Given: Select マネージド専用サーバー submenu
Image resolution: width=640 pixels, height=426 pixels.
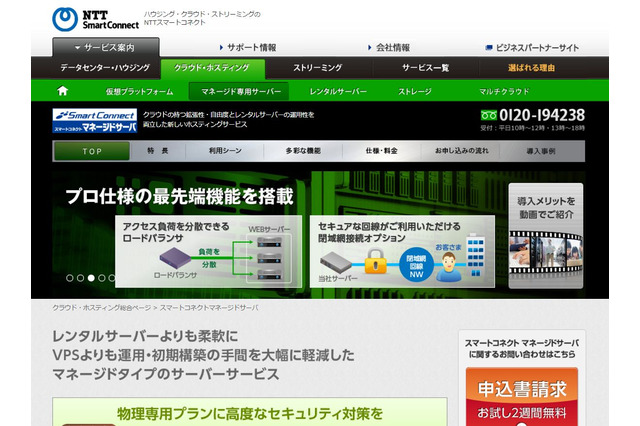Looking at the screenshot, I should pyautogui.click(x=240, y=91).
